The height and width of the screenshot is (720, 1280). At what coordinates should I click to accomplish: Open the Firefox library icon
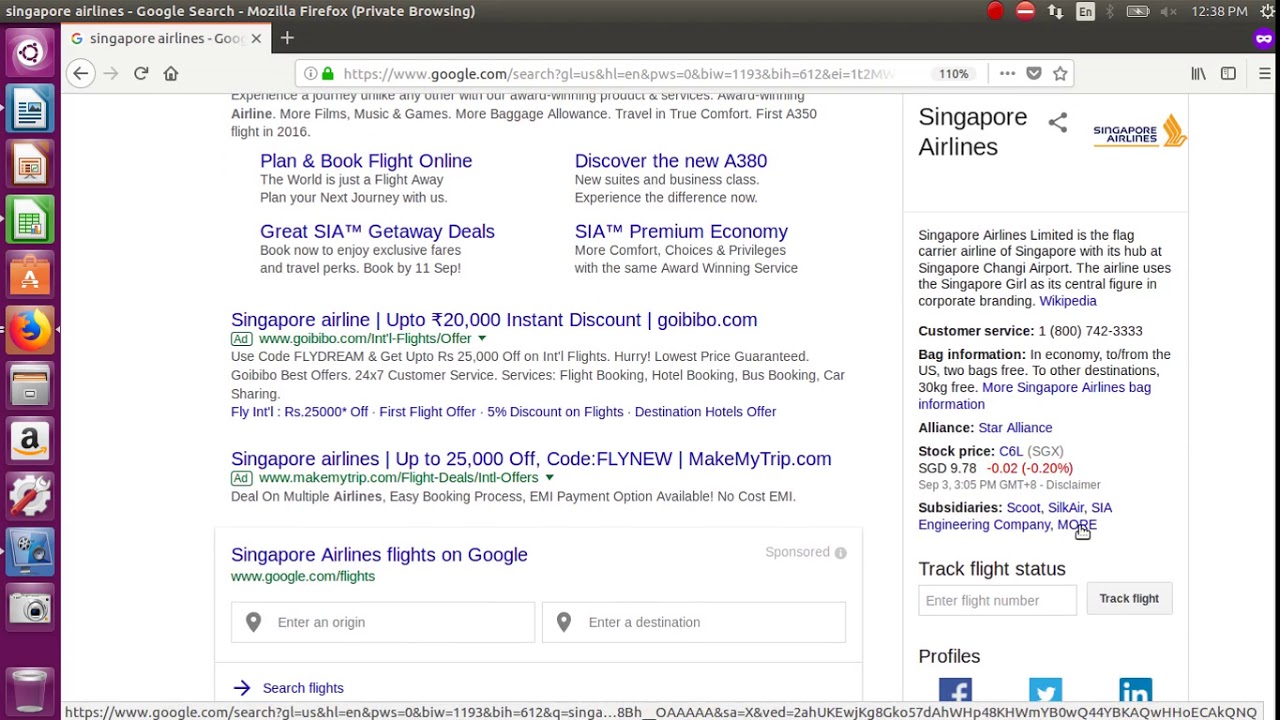(x=1198, y=73)
